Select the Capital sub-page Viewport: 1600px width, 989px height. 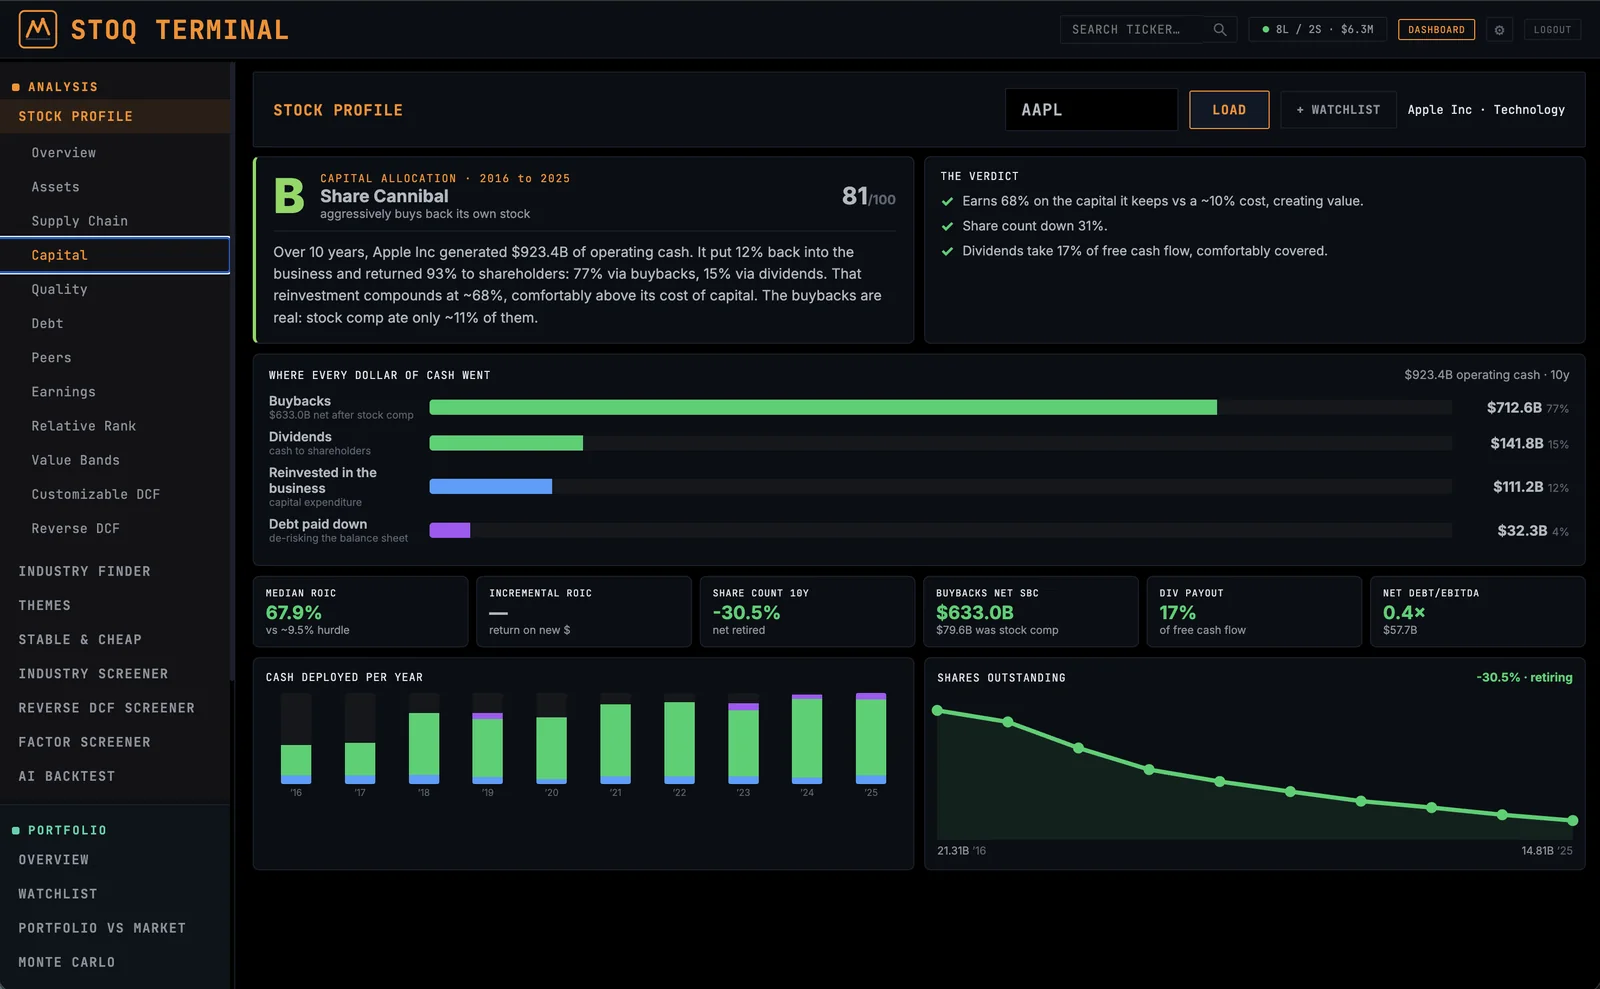pos(115,255)
